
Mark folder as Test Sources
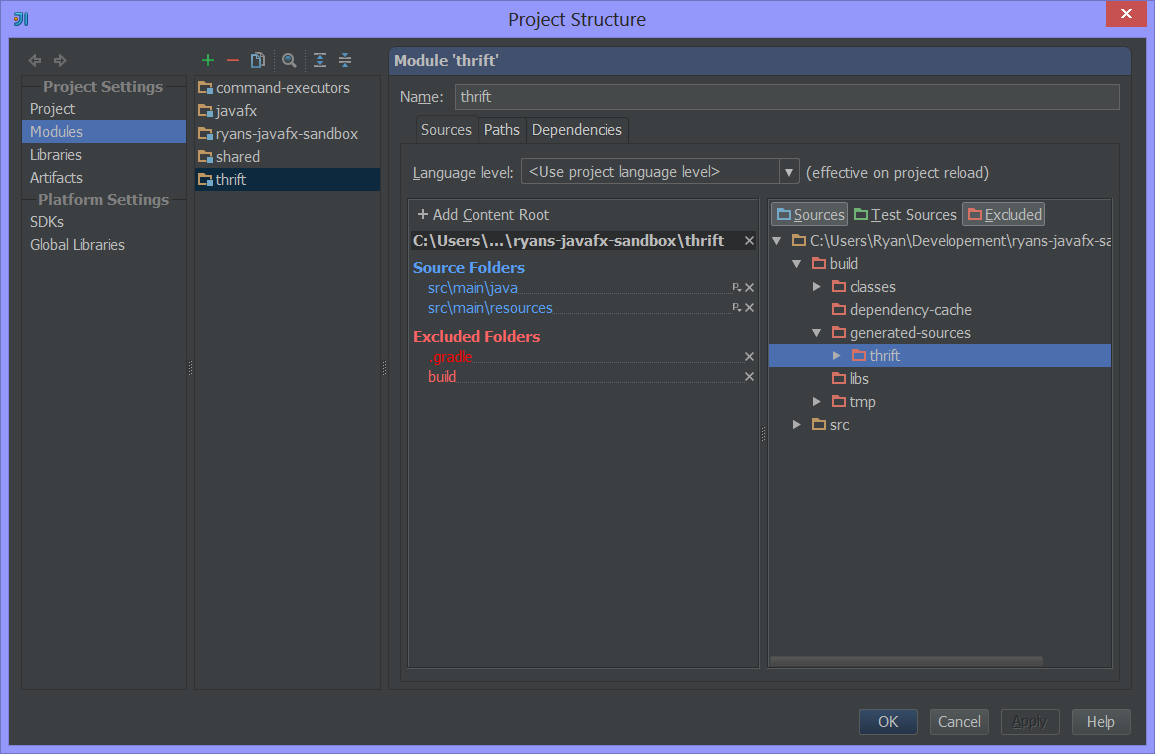[x=905, y=214]
